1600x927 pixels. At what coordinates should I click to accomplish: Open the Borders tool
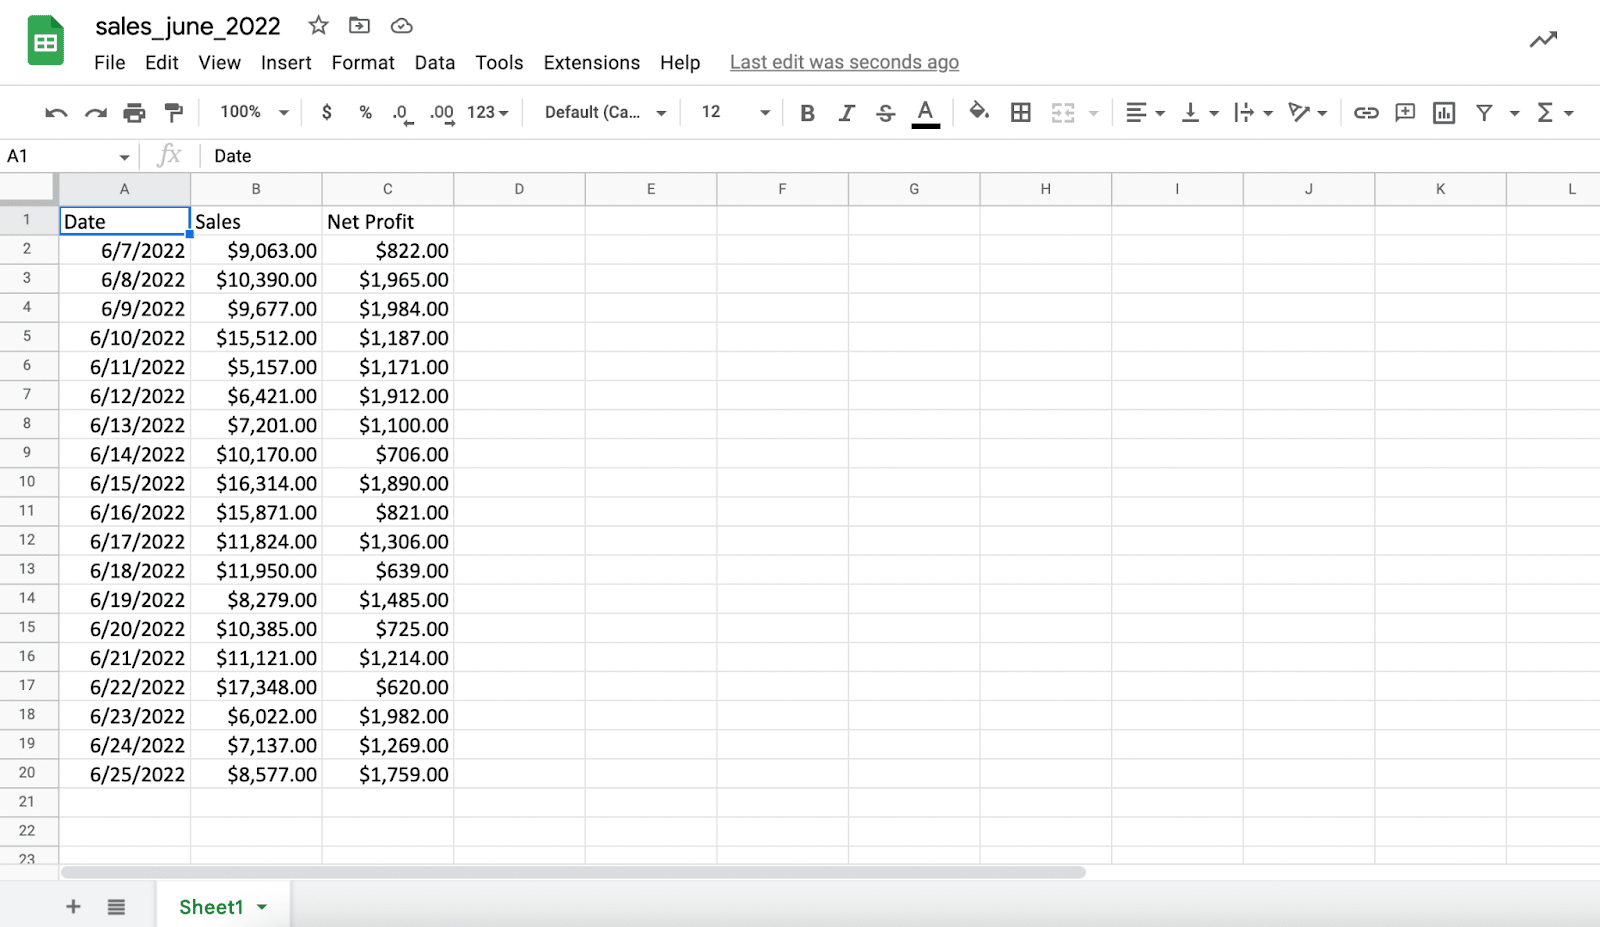coord(1020,113)
